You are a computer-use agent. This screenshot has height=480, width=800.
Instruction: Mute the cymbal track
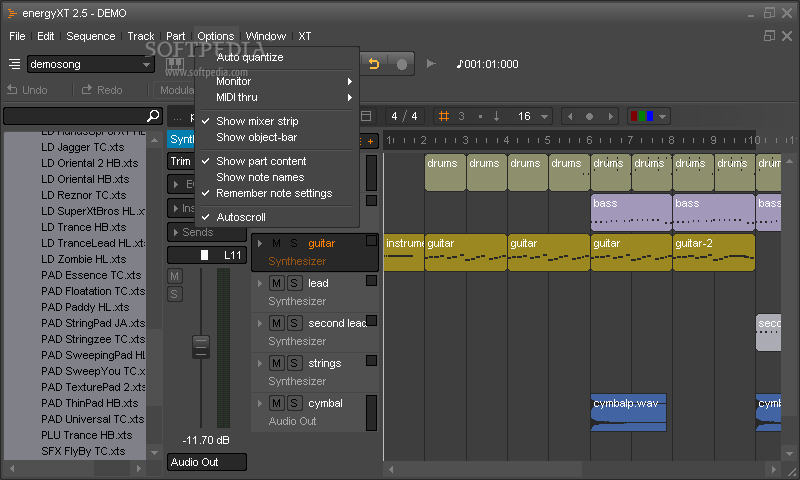coord(277,403)
